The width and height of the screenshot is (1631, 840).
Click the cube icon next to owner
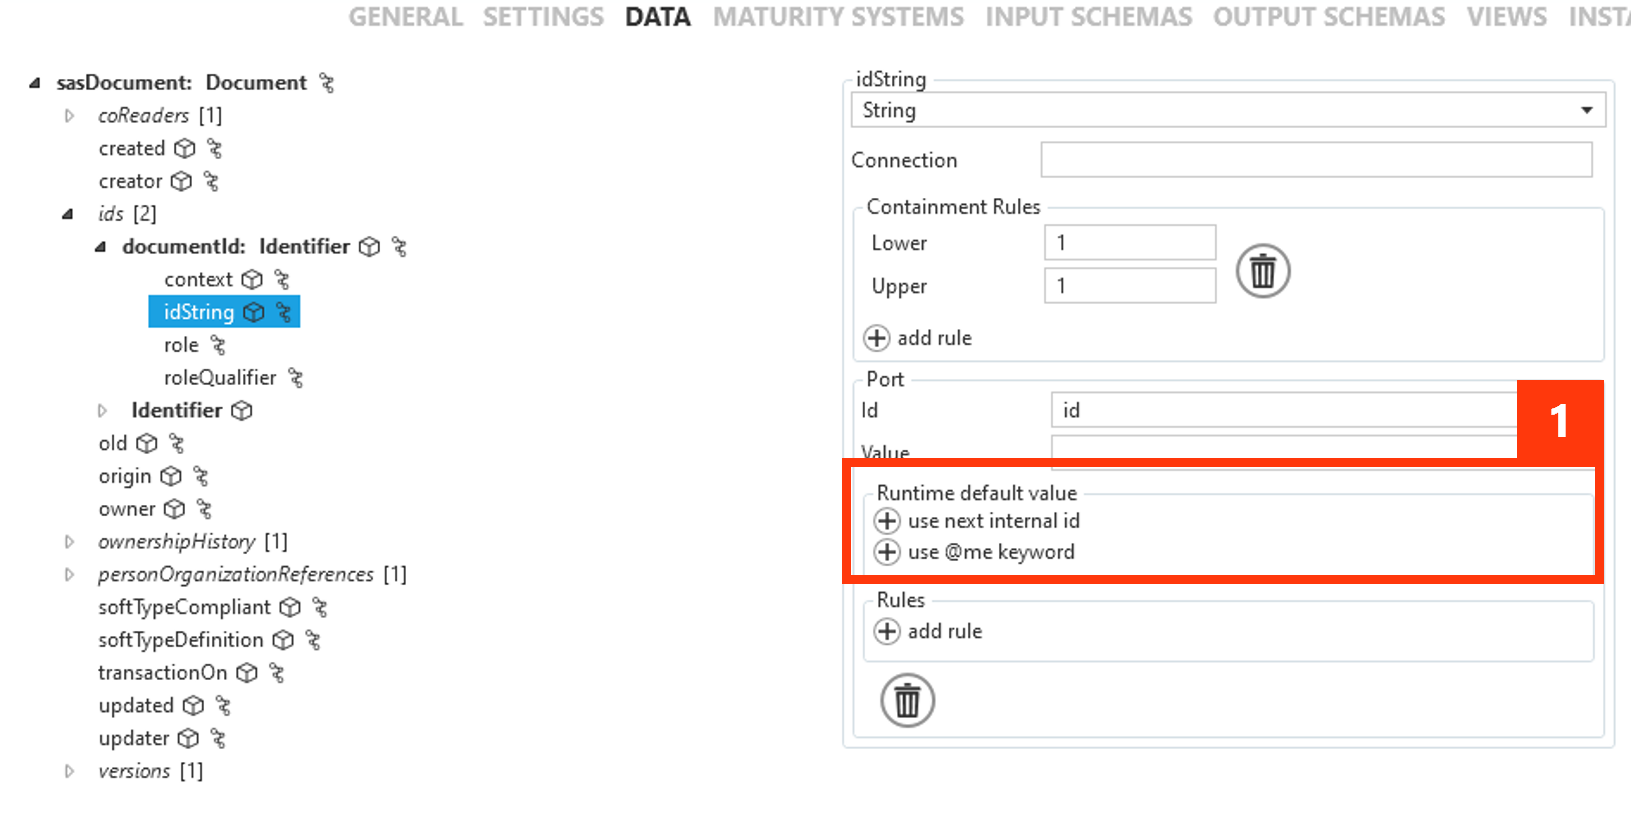175,510
